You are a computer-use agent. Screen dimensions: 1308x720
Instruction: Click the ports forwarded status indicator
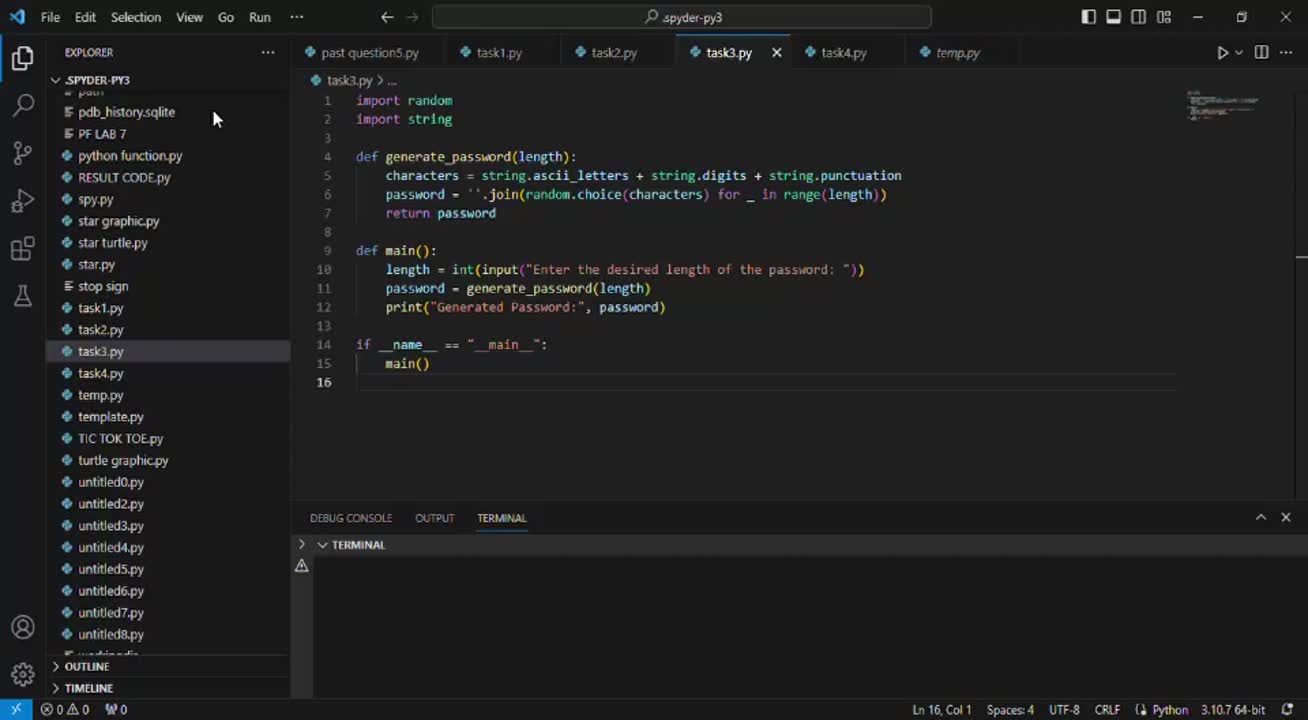pyautogui.click(x=116, y=709)
